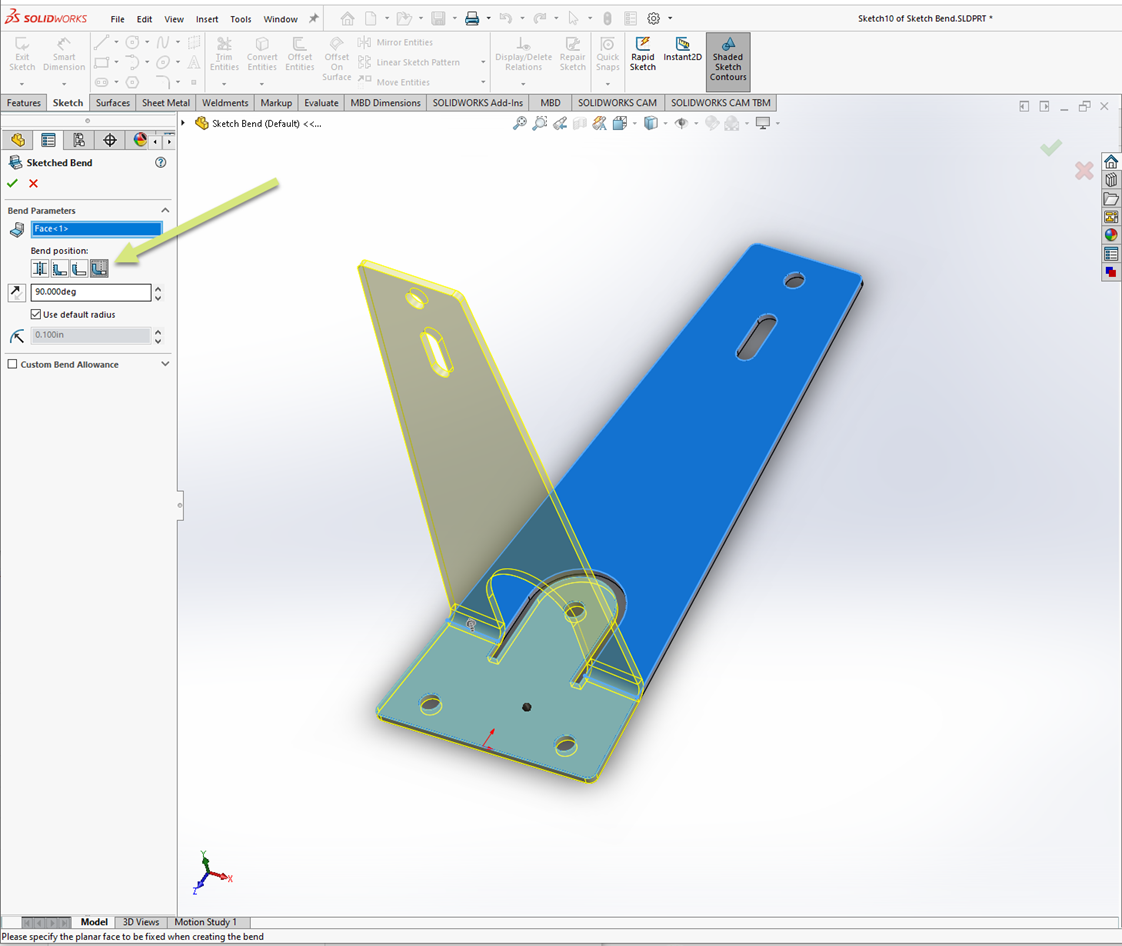
Task: Collapse the Bend Parameters section
Action: click(165, 210)
